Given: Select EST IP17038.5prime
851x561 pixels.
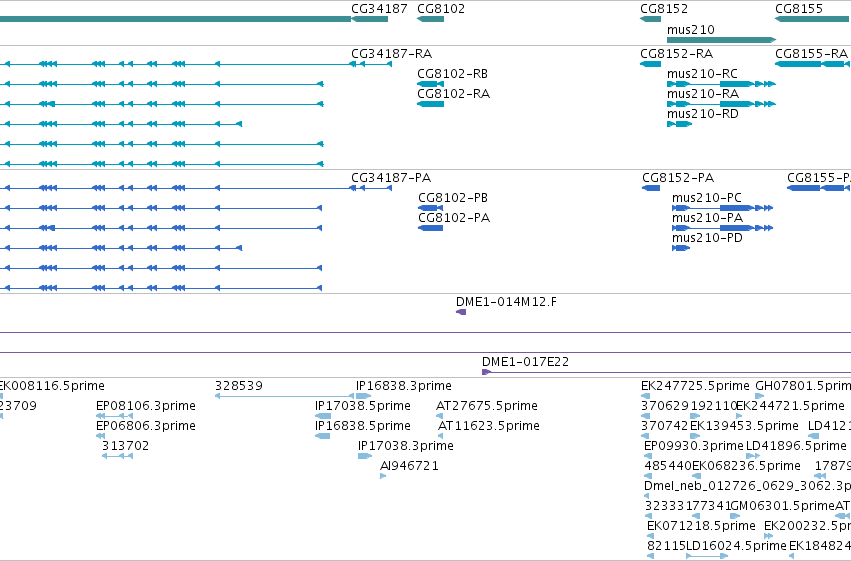Looking at the screenshot, I should [x=323, y=416].
